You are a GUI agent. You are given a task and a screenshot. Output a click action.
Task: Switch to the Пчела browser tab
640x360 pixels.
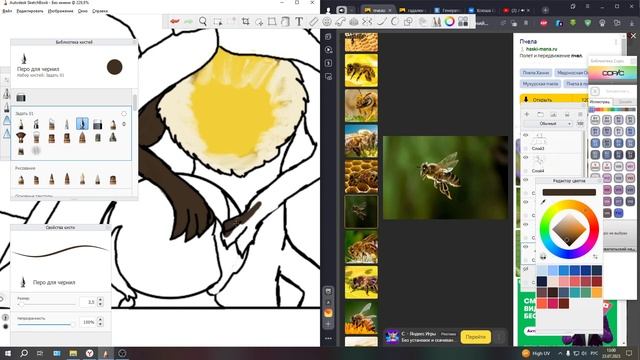click(378, 10)
